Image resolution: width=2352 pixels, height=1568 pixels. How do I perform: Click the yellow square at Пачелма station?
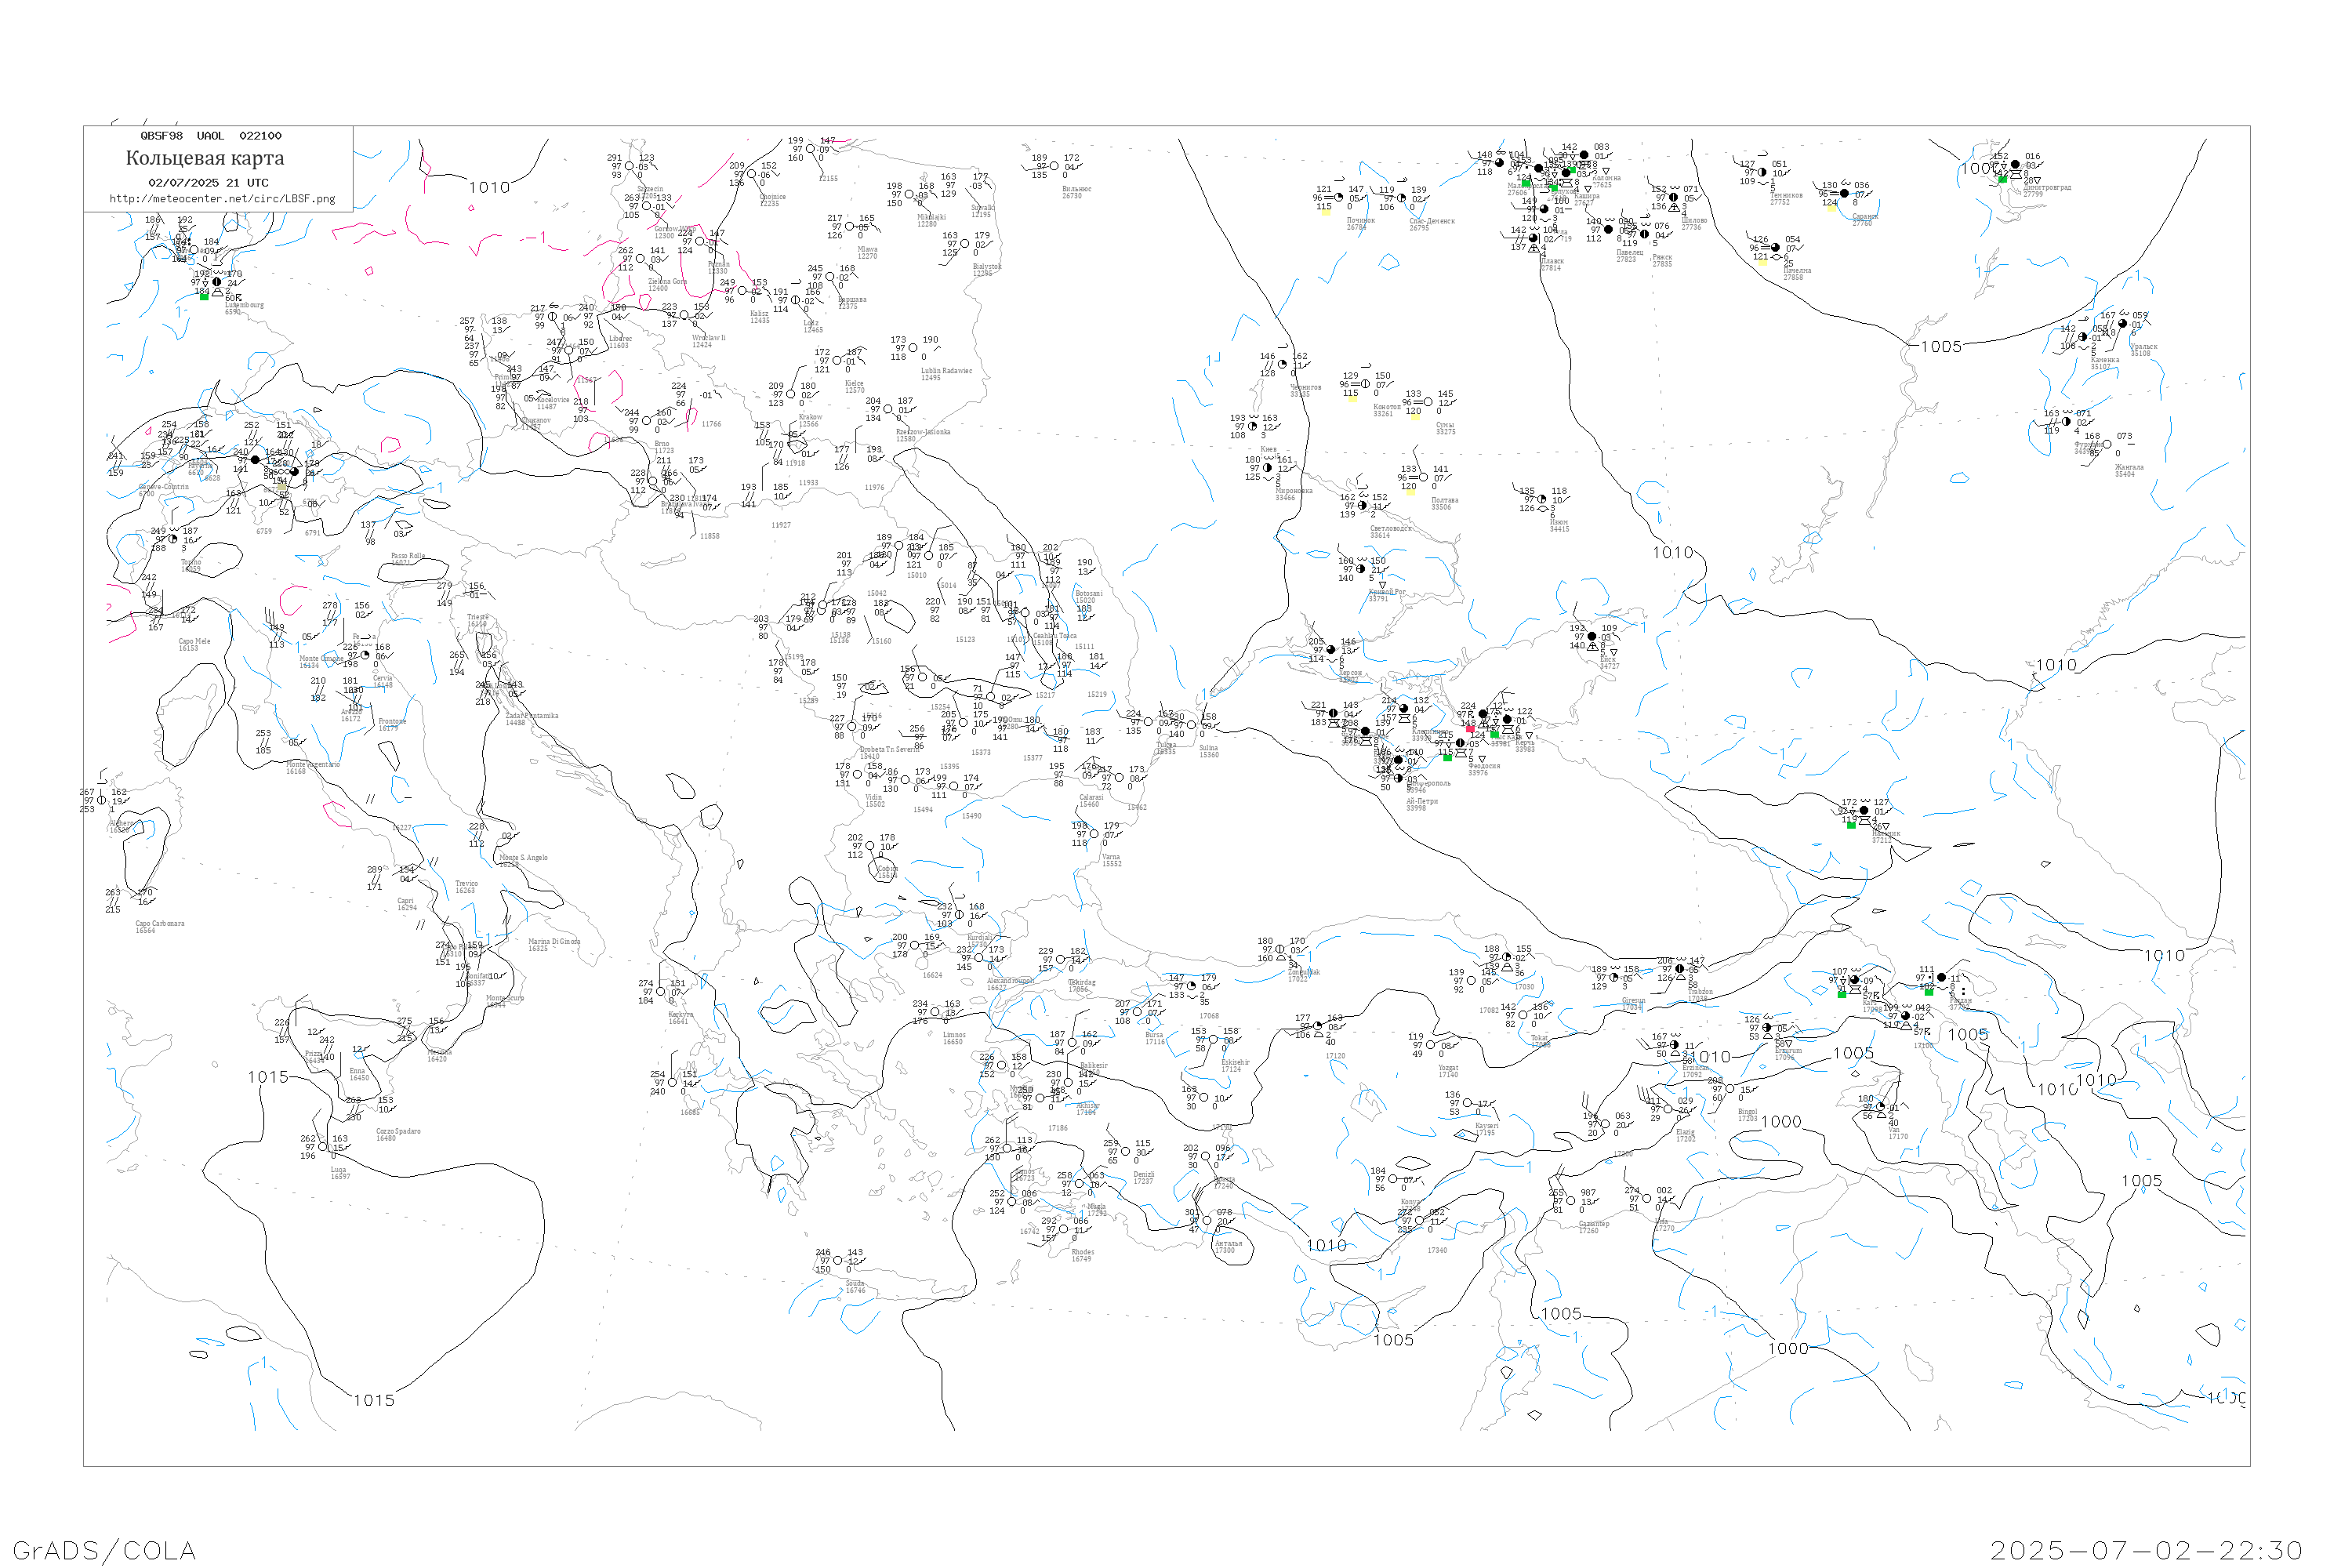(x=1763, y=263)
